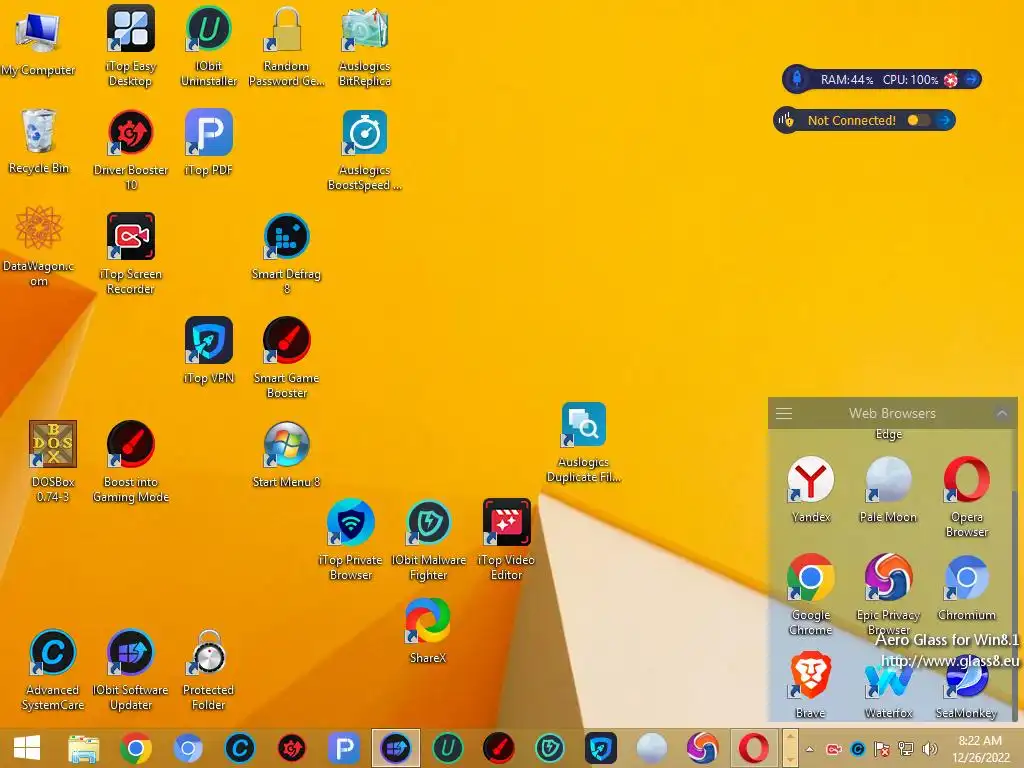Screen dimensions: 1024x768
Task: Select the IObit Uninstaller desktop shortcut
Action: click(x=208, y=44)
